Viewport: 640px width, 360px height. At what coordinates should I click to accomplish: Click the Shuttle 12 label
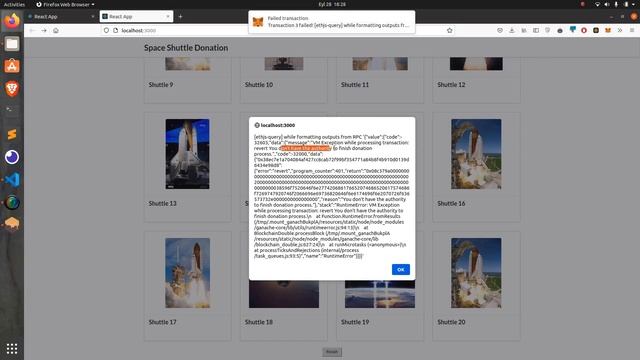(x=451, y=85)
